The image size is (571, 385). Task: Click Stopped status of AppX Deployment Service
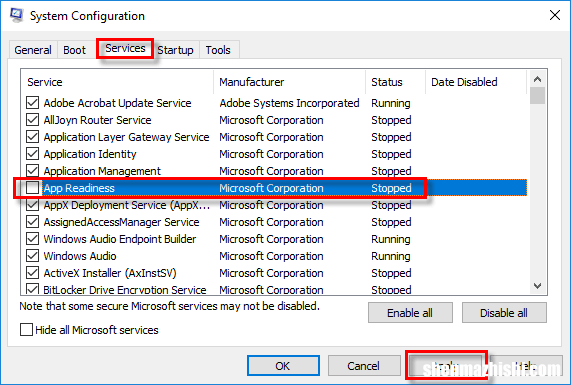pos(391,205)
